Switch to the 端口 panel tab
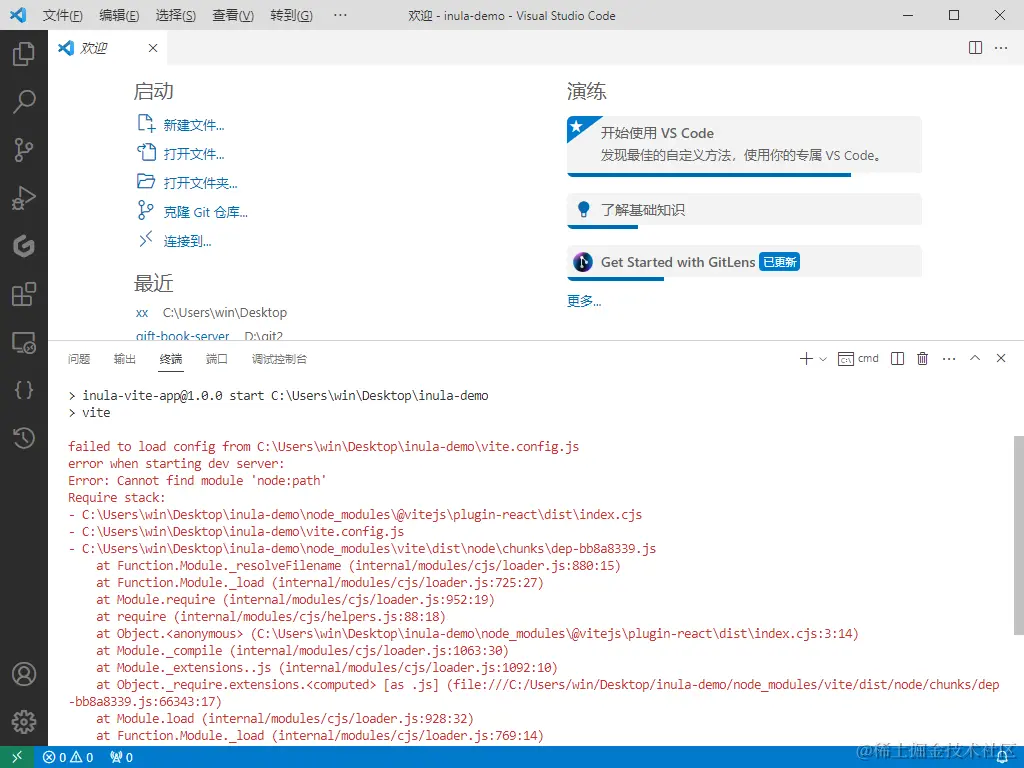This screenshot has height=768, width=1024. (217, 359)
